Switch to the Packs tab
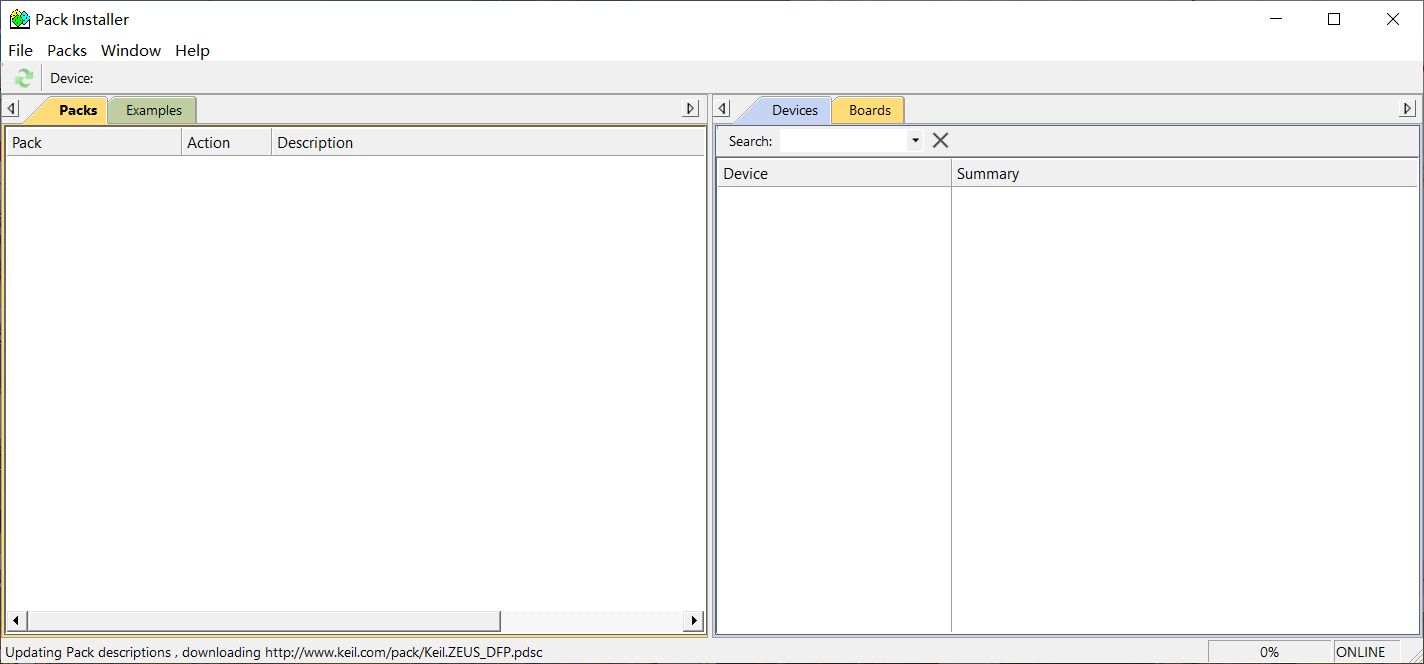 (78, 110)
